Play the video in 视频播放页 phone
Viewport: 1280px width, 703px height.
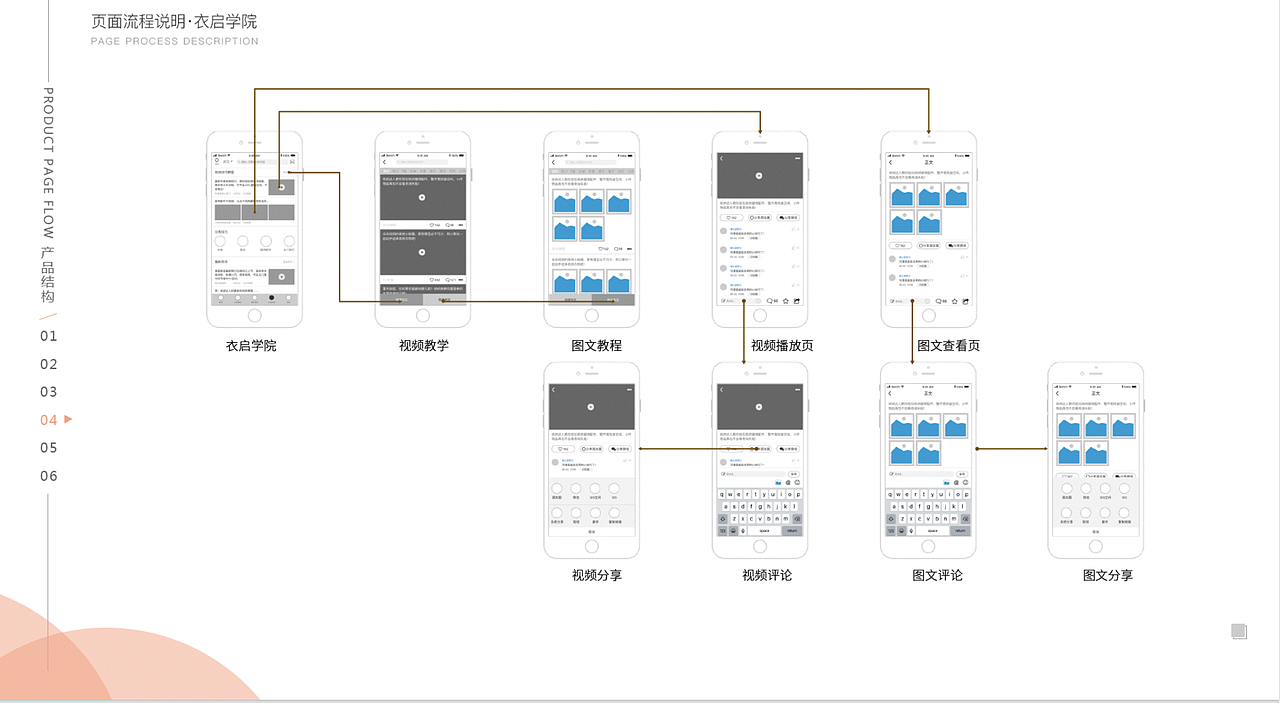click(x=759, y=176)
